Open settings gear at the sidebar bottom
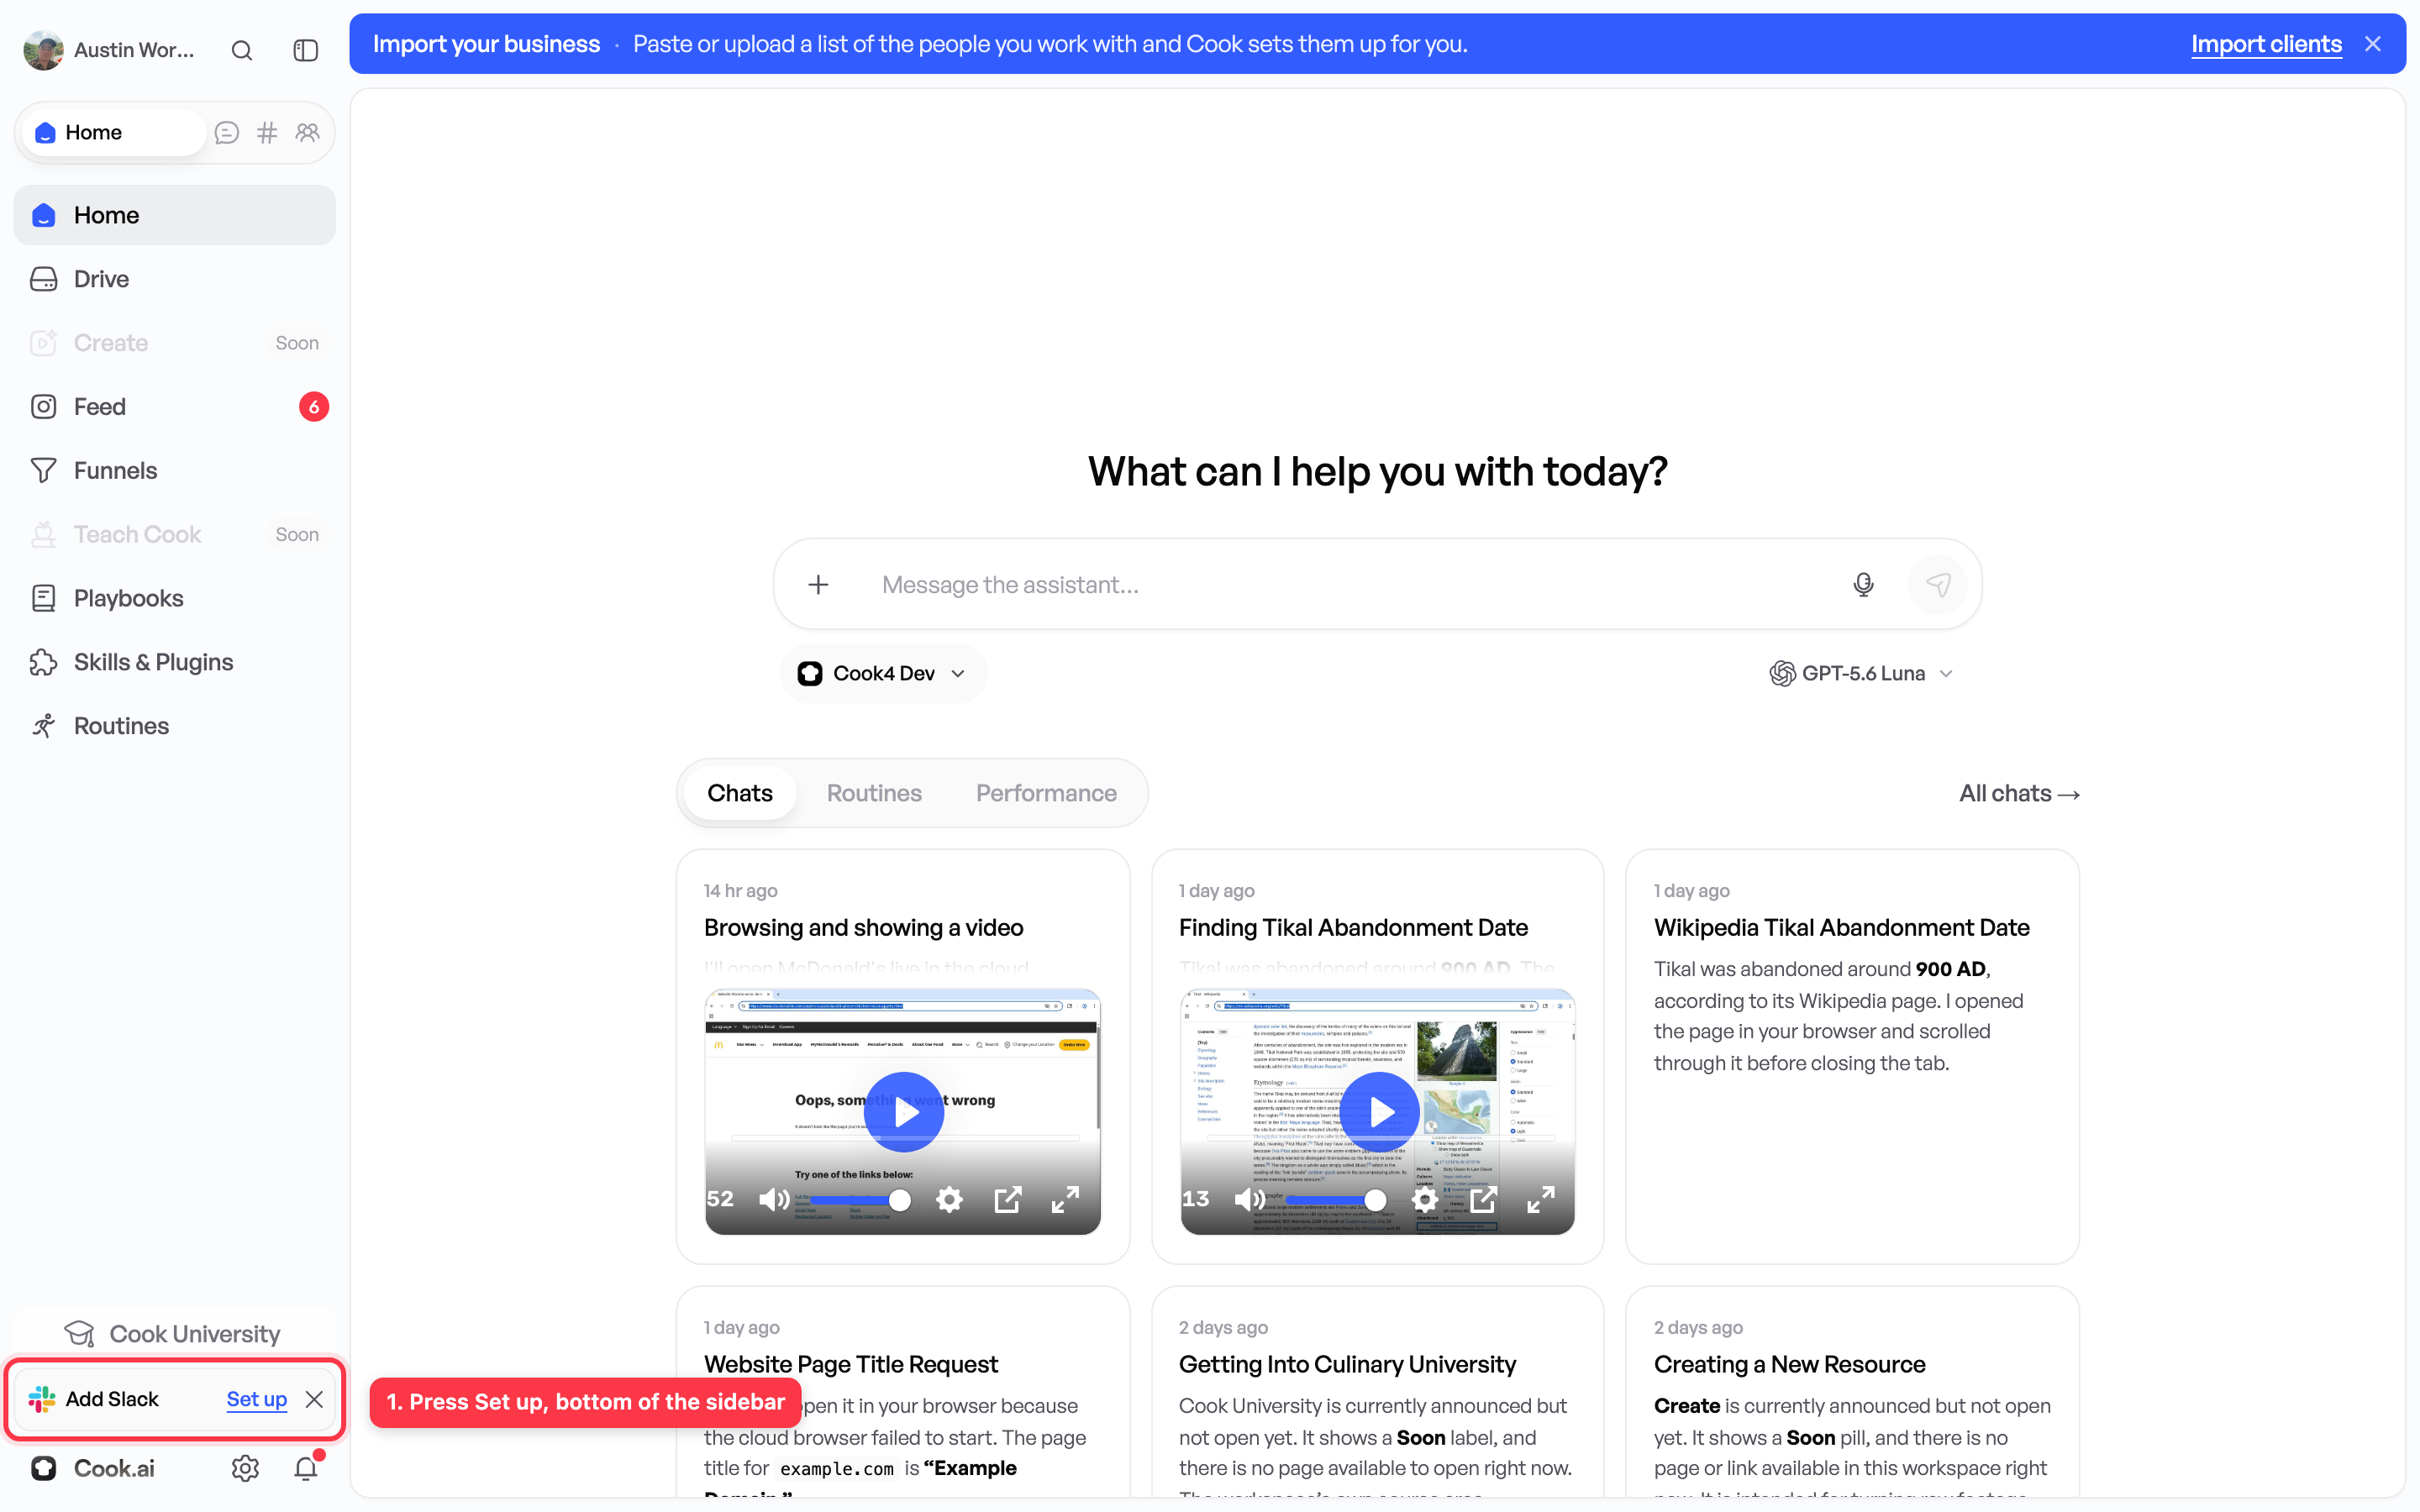 [x=246, y=1468]
